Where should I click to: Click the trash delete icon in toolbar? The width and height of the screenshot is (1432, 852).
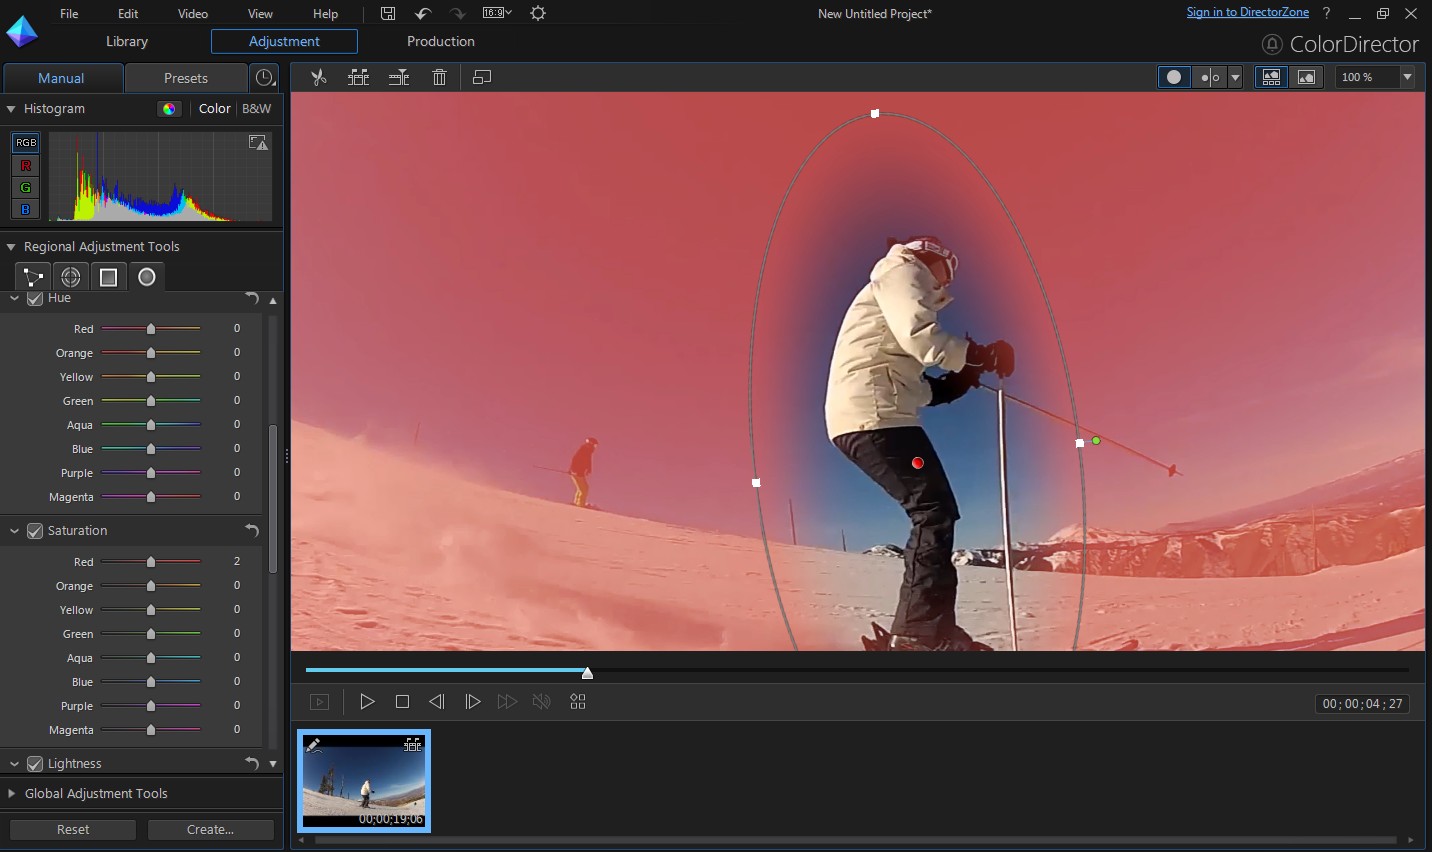[x=439, y=77]
